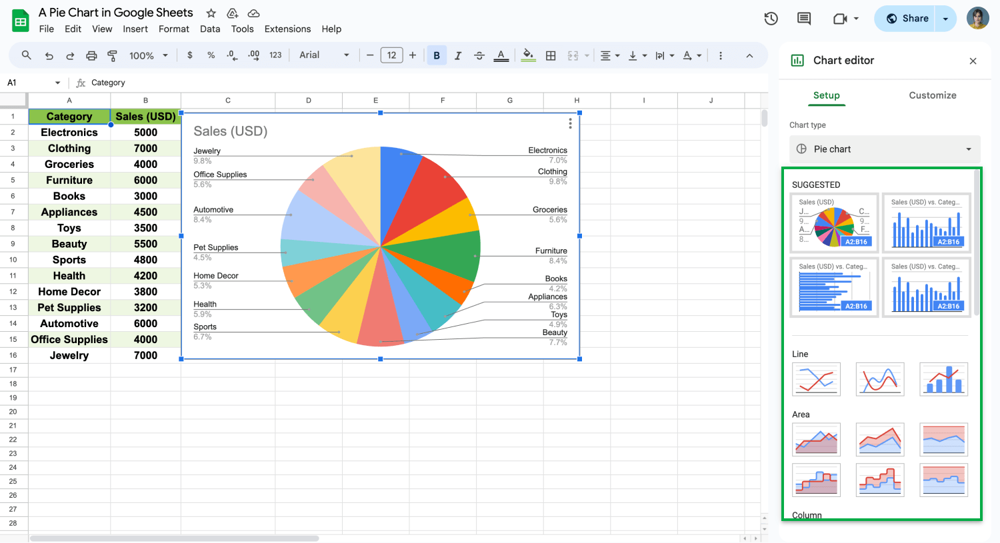Open chart three-dot options menu

570,124
